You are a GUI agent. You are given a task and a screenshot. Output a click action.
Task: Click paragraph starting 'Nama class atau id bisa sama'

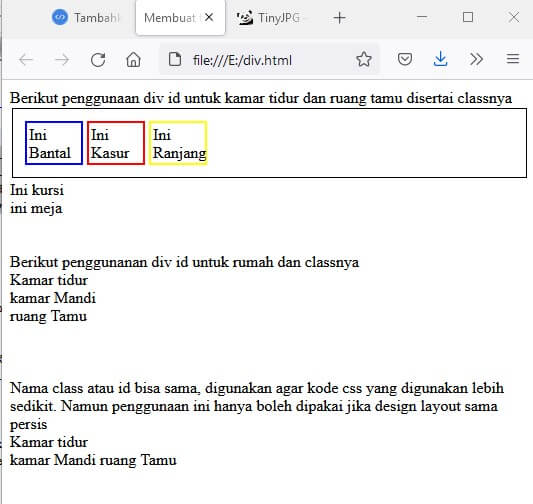257,406
